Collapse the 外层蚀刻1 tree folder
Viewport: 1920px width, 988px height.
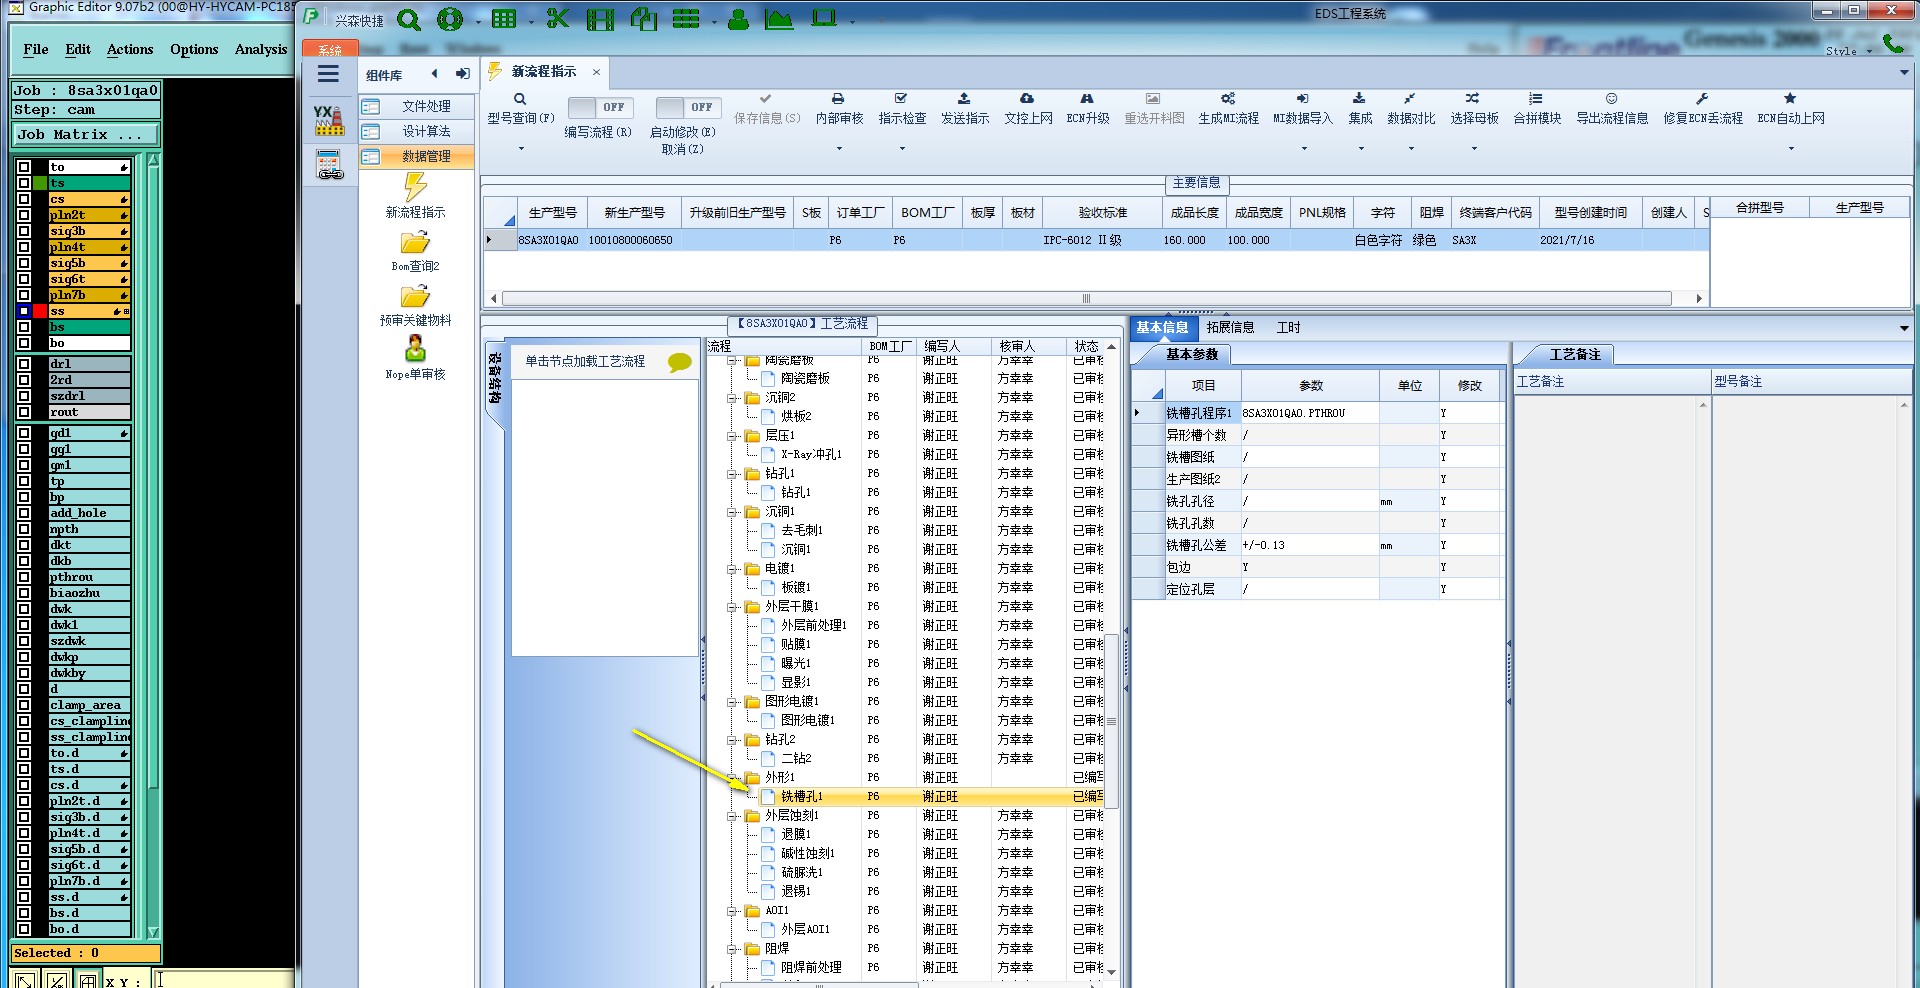coord(733,816)
